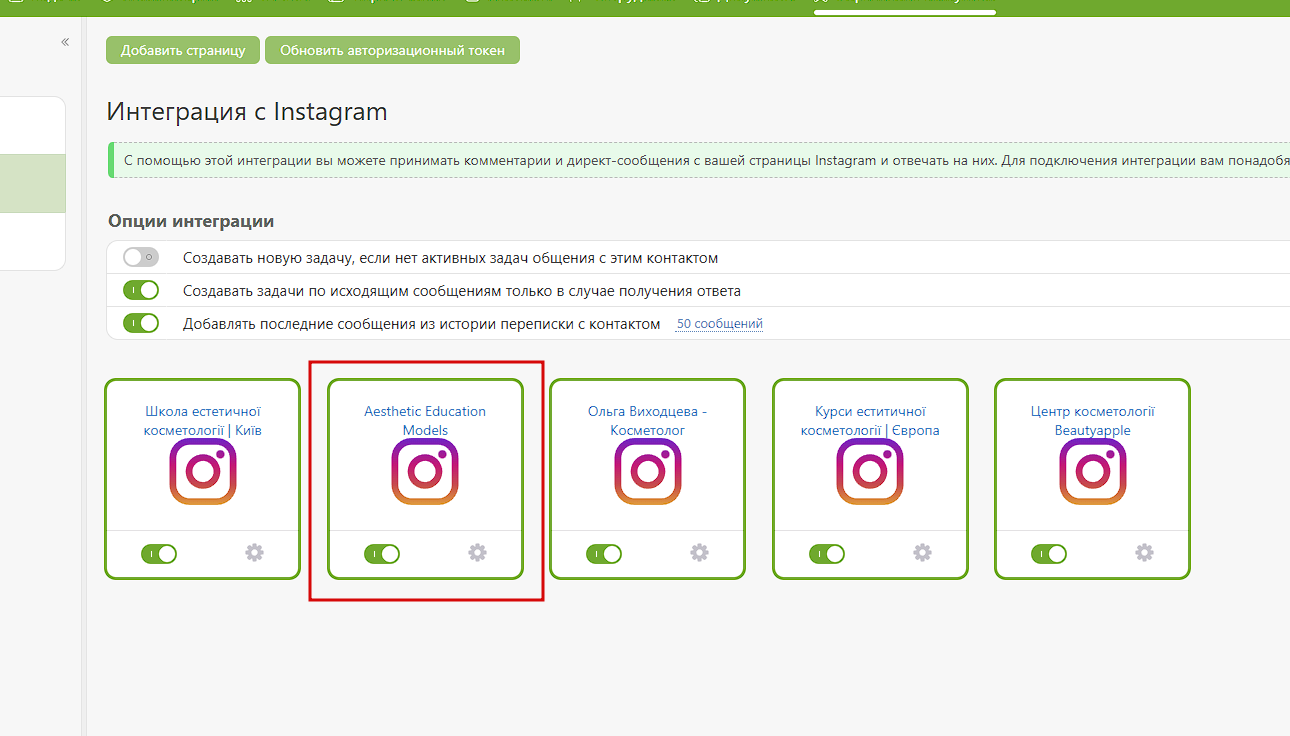Open Центр косметології Beautyapple page link
This screenshot has width=1290, height=736.
(1093, 421)
